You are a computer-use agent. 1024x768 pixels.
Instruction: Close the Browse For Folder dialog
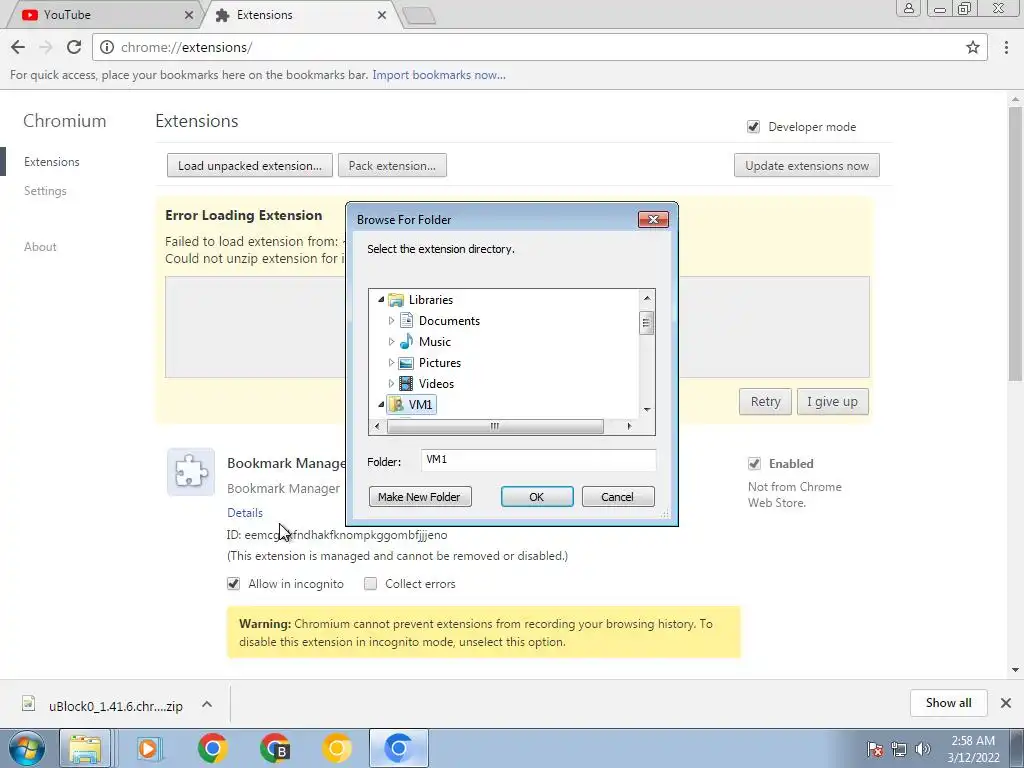pyautogui.click(x=653, y=219)
